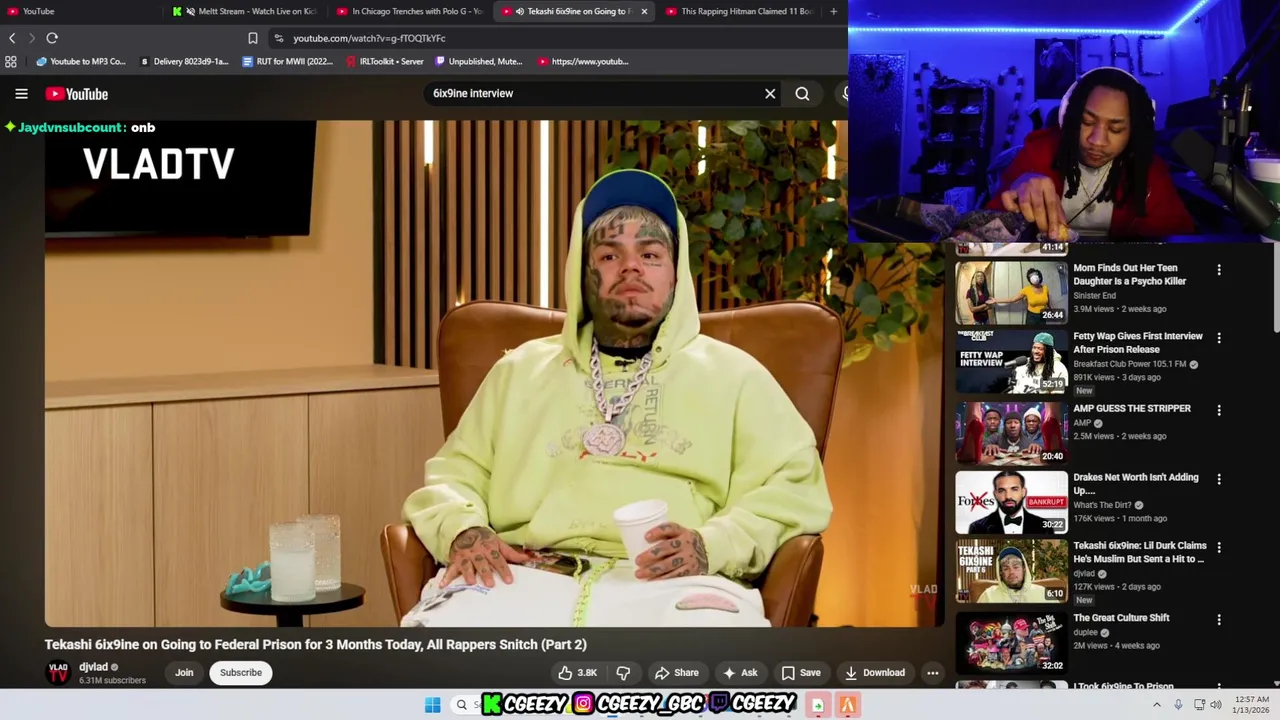
Task: Open options for Fetty Wap interview video
Action: click(1218, 338)
